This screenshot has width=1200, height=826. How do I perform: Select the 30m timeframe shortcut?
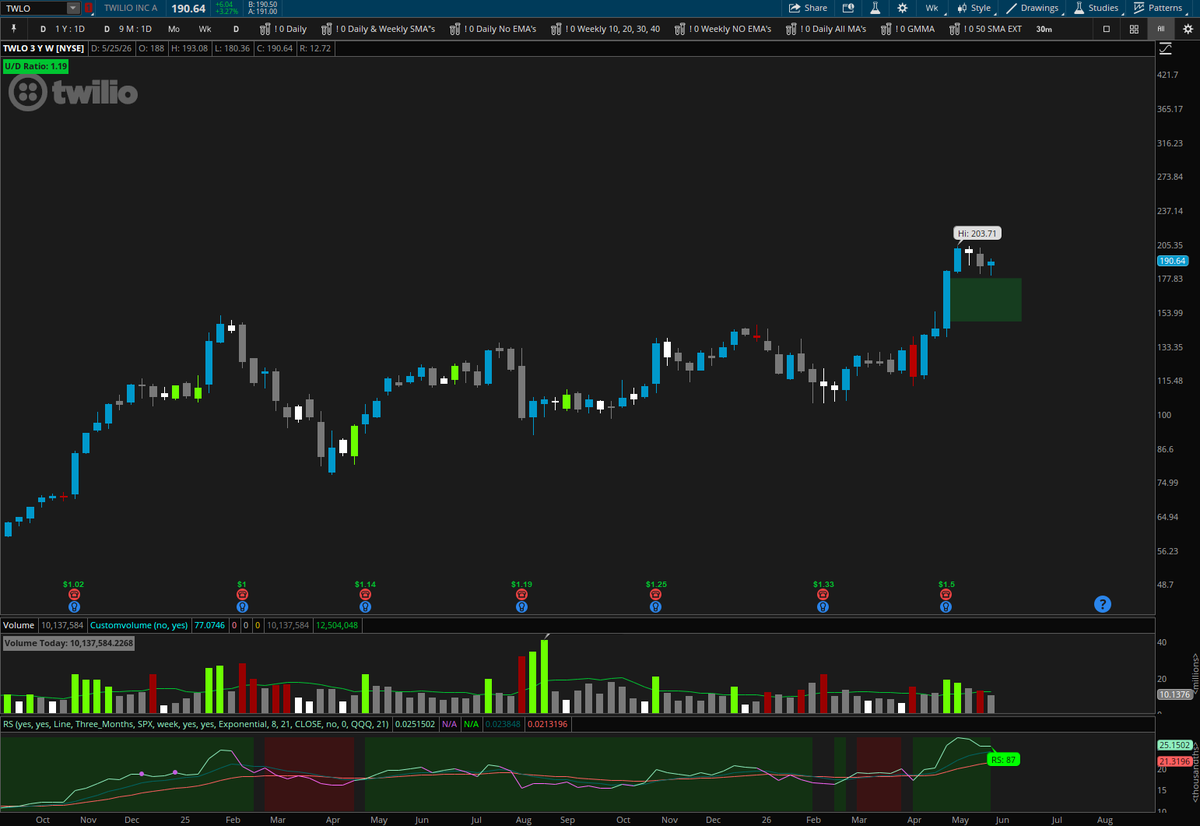pyautogui.click(x=1043, y=29)
